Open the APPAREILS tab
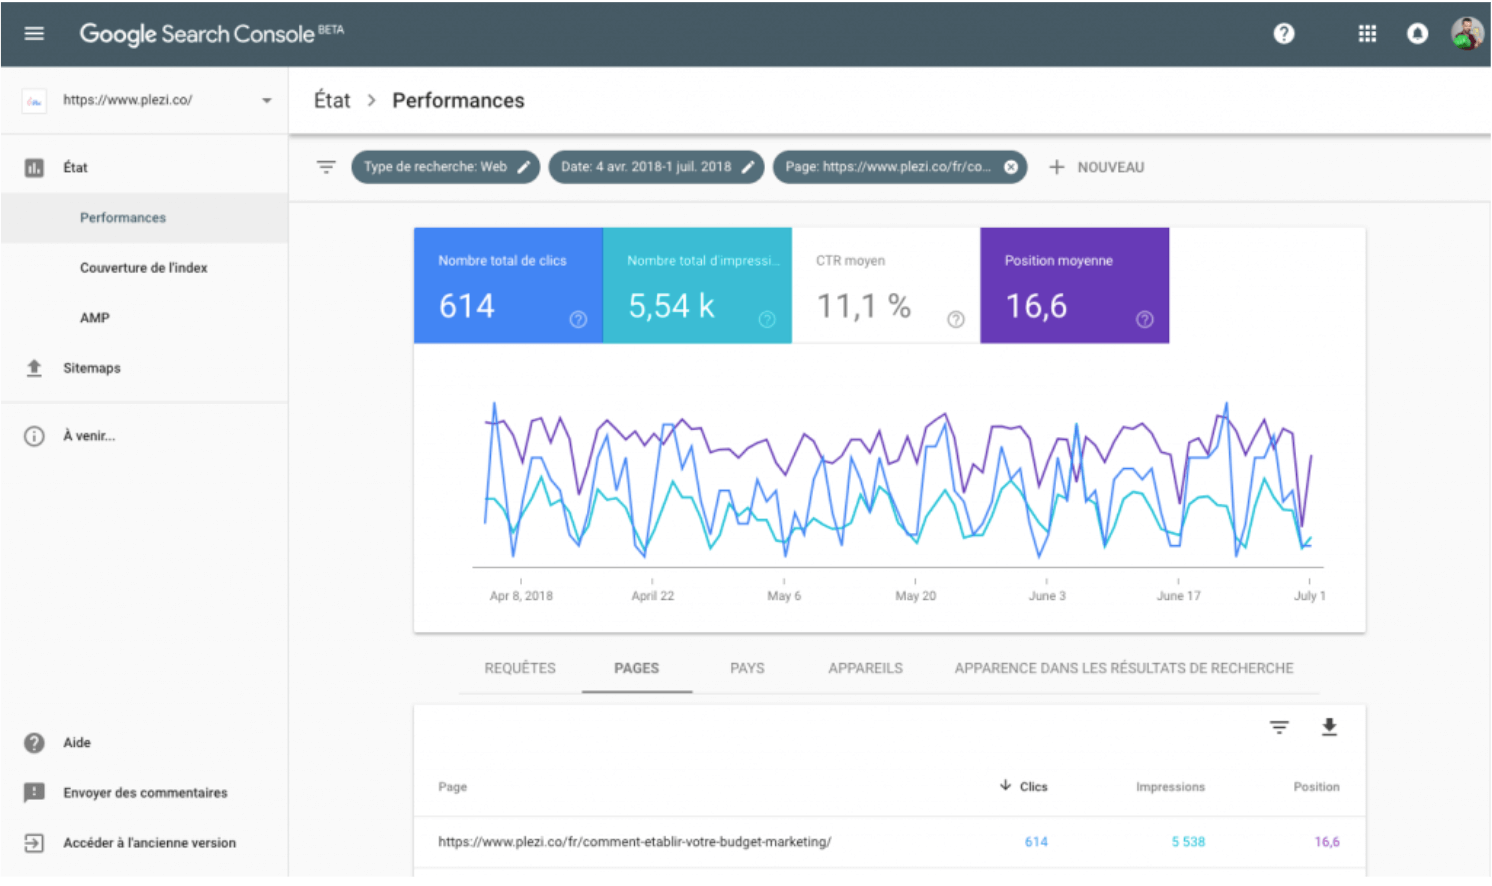This screenshot has width=1492, height=886. 865,668
